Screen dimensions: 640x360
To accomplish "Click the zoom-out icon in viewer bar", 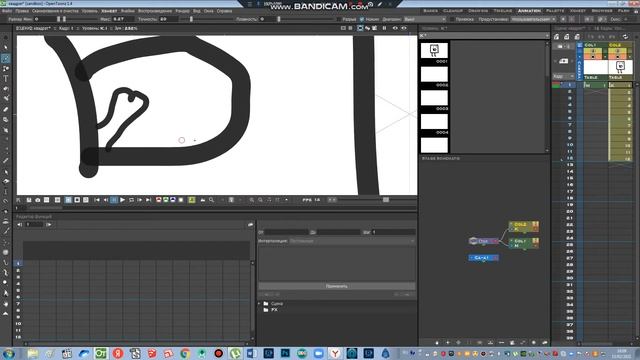I will pyautogui.click(x=260, y=200).
